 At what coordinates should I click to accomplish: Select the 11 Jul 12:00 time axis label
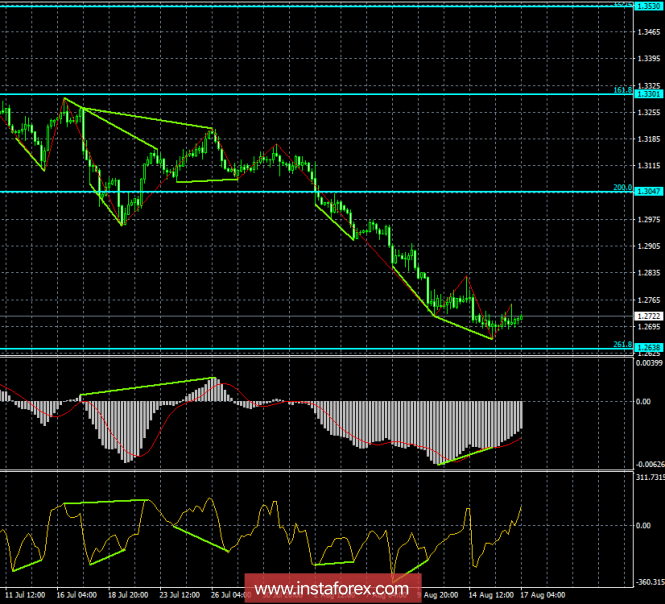click(25, 595)
